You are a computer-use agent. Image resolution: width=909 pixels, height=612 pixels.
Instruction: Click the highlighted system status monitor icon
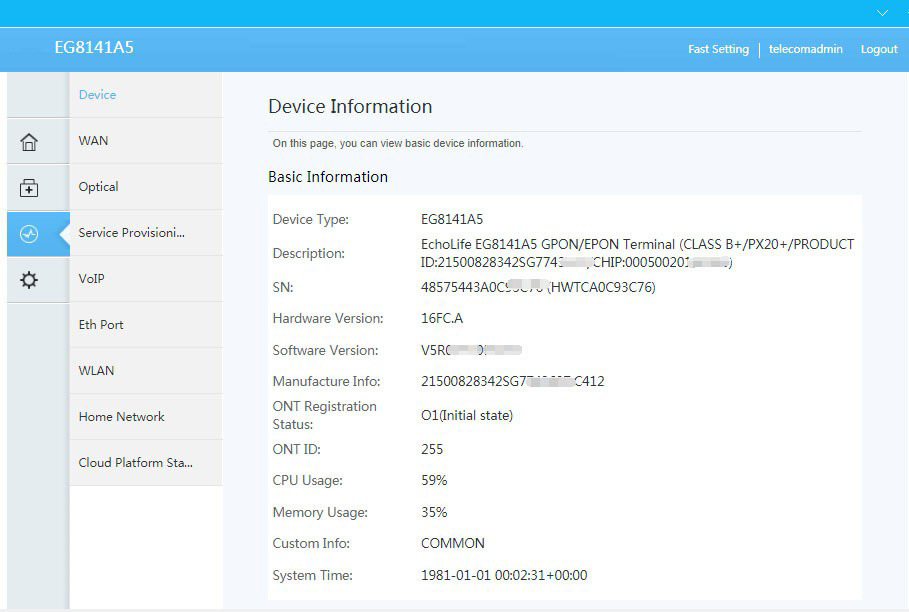29,234
